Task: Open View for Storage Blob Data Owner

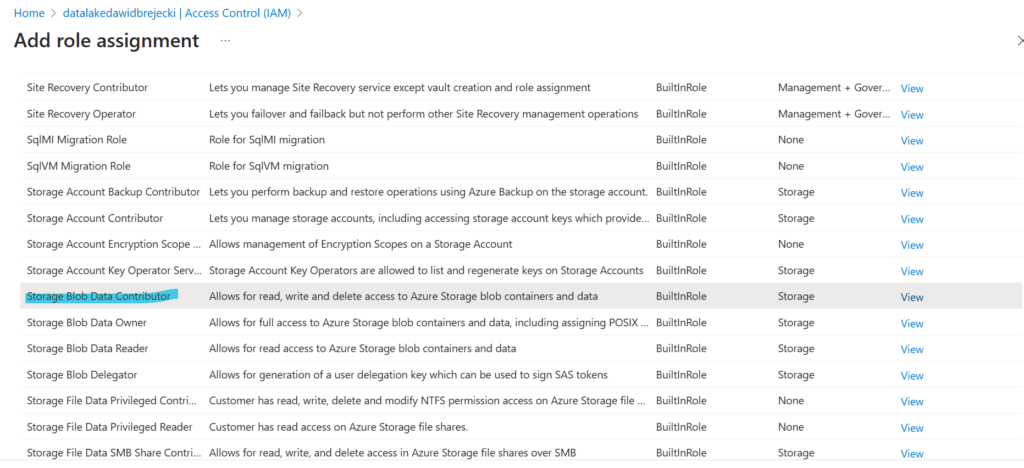Action: click(x=912, y=323)
